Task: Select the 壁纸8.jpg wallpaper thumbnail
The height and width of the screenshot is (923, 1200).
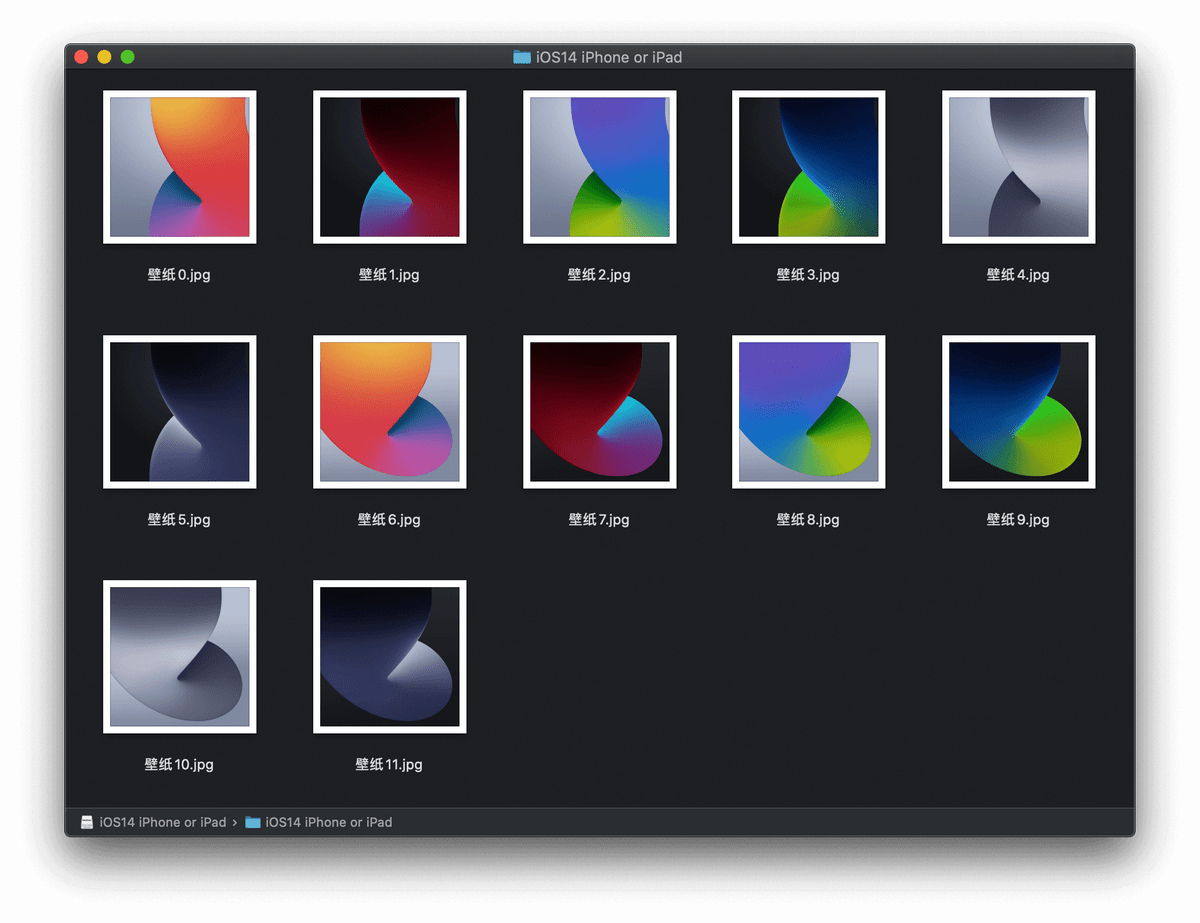Action: coord(809,412)
